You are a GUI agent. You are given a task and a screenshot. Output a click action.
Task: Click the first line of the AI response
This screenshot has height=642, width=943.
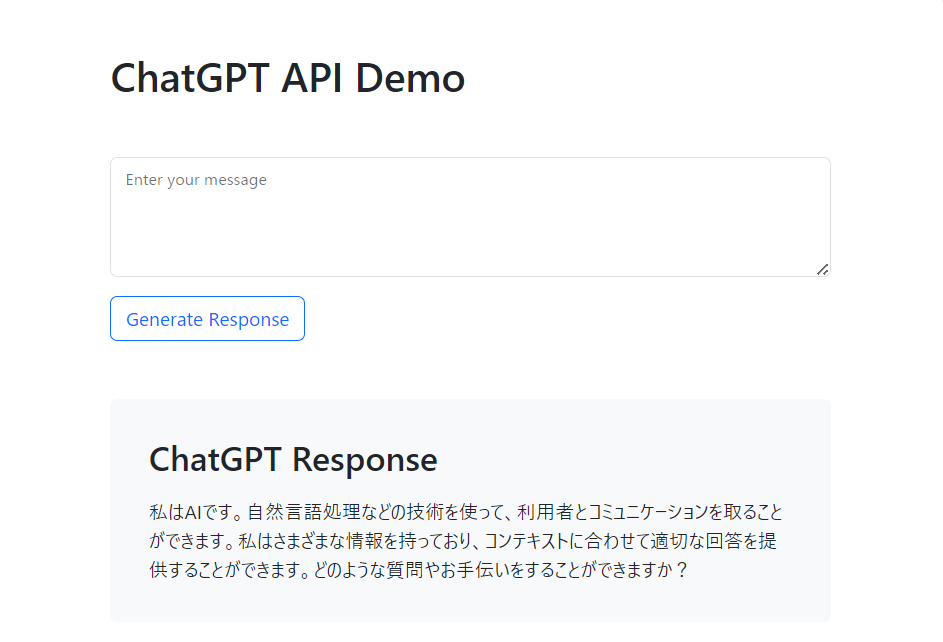465,511
